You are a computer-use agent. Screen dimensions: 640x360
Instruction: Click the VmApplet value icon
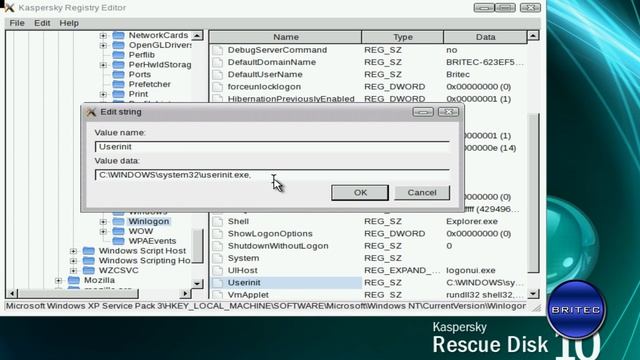click(218, 295)
